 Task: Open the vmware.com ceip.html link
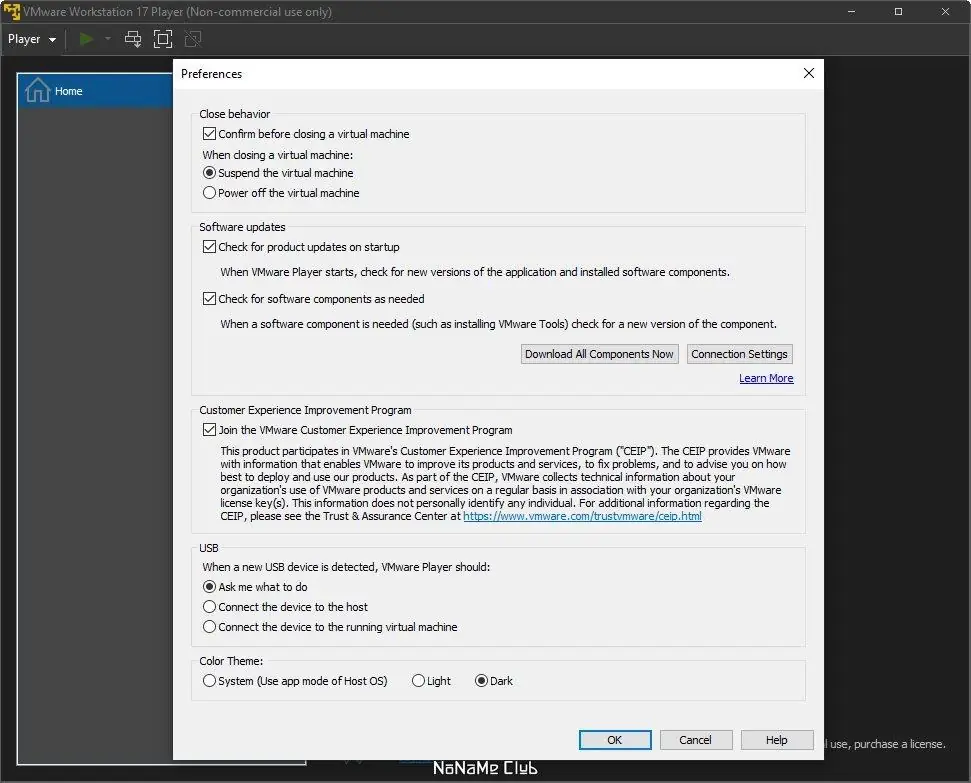[x=582, y=516]
